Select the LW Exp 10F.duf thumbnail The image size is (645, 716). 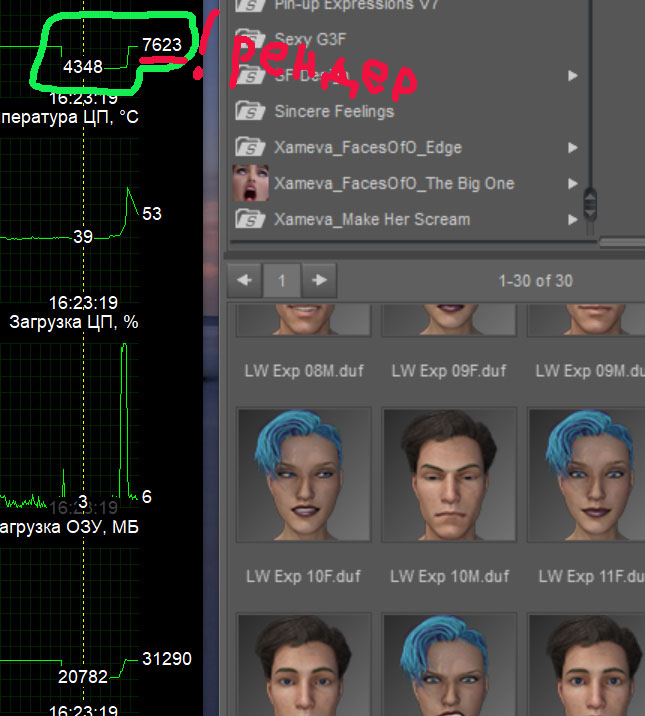point(303,475)
